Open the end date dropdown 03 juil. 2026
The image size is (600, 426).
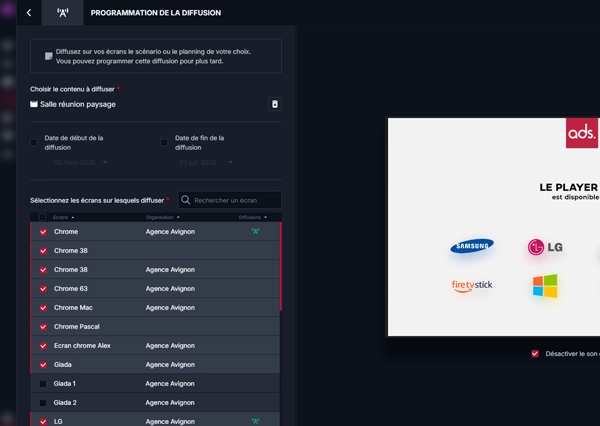point(206,162)
